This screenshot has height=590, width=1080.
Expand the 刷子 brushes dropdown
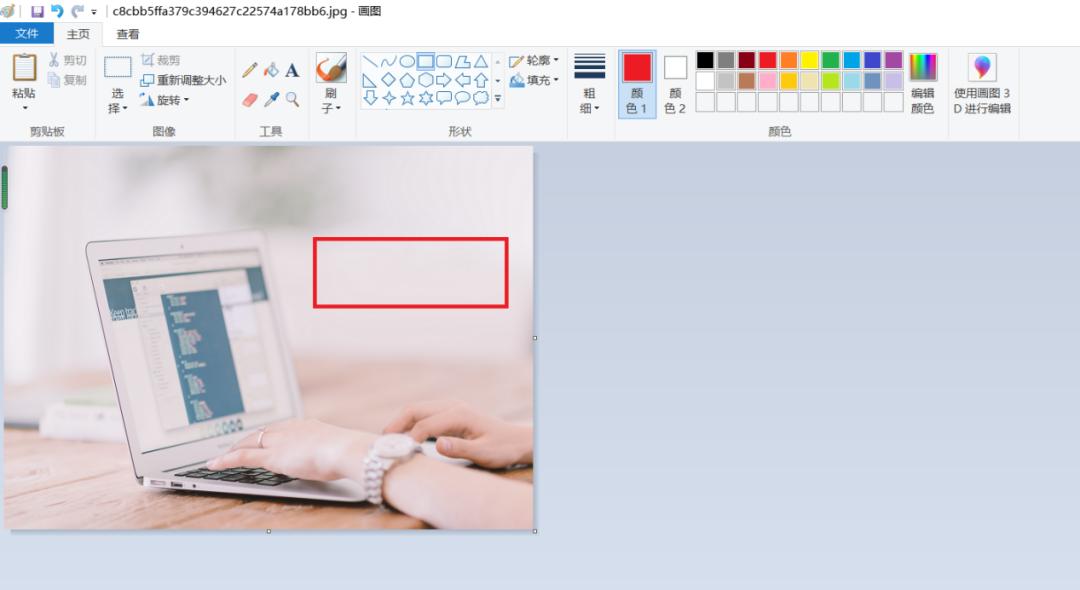(x=331, y=101)
